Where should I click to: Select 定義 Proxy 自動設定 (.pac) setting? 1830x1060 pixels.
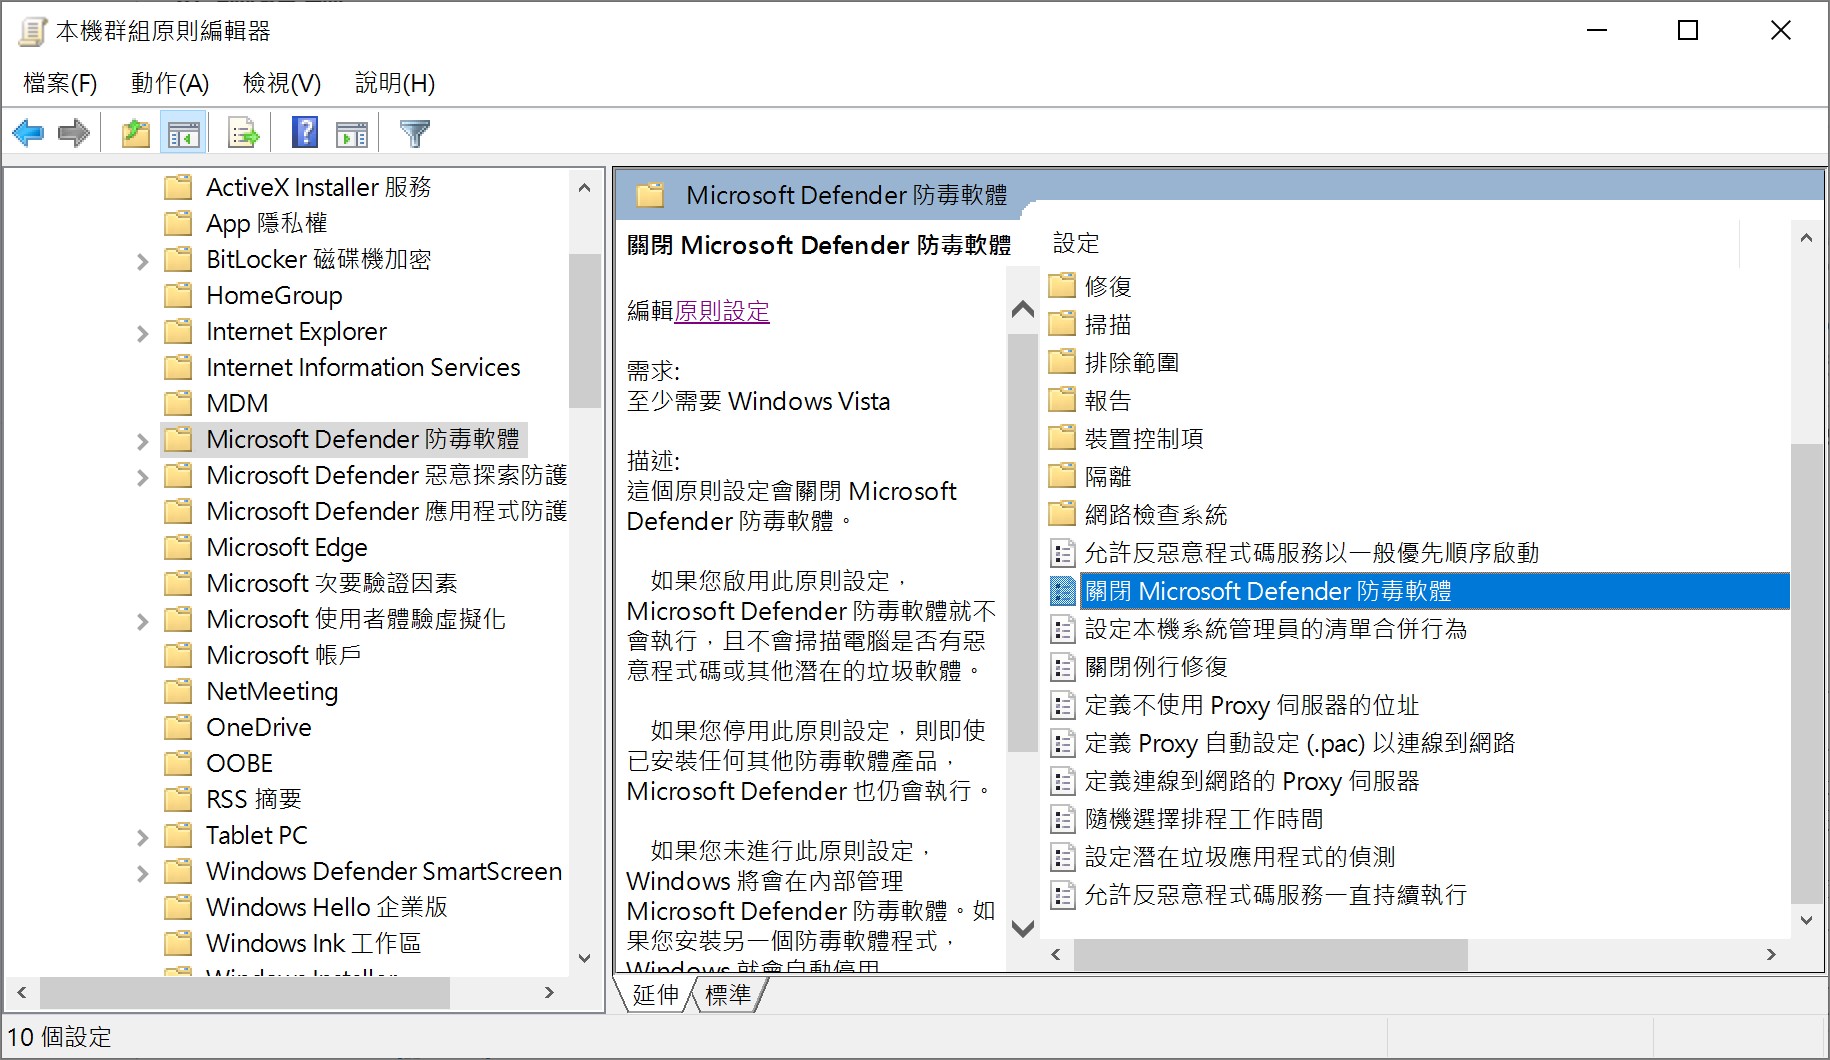1299,743
